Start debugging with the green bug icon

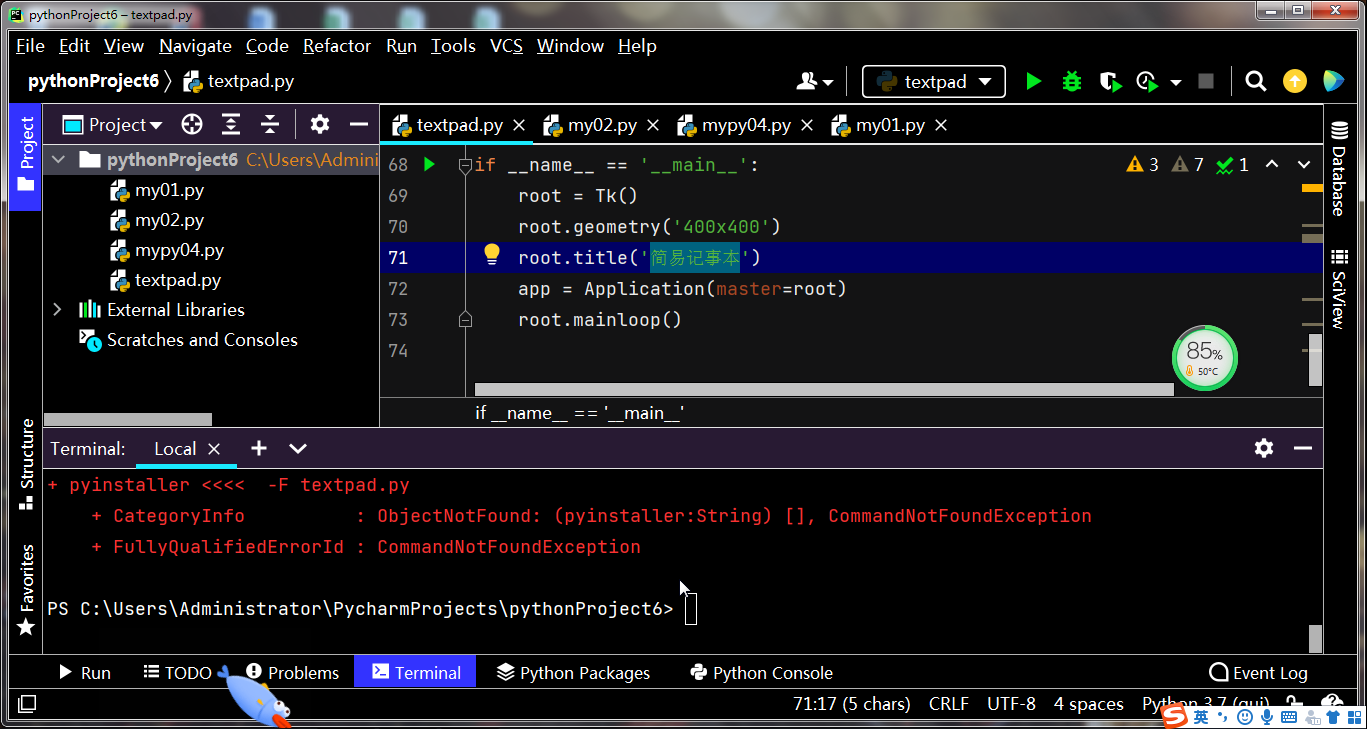pos(1072,81)
